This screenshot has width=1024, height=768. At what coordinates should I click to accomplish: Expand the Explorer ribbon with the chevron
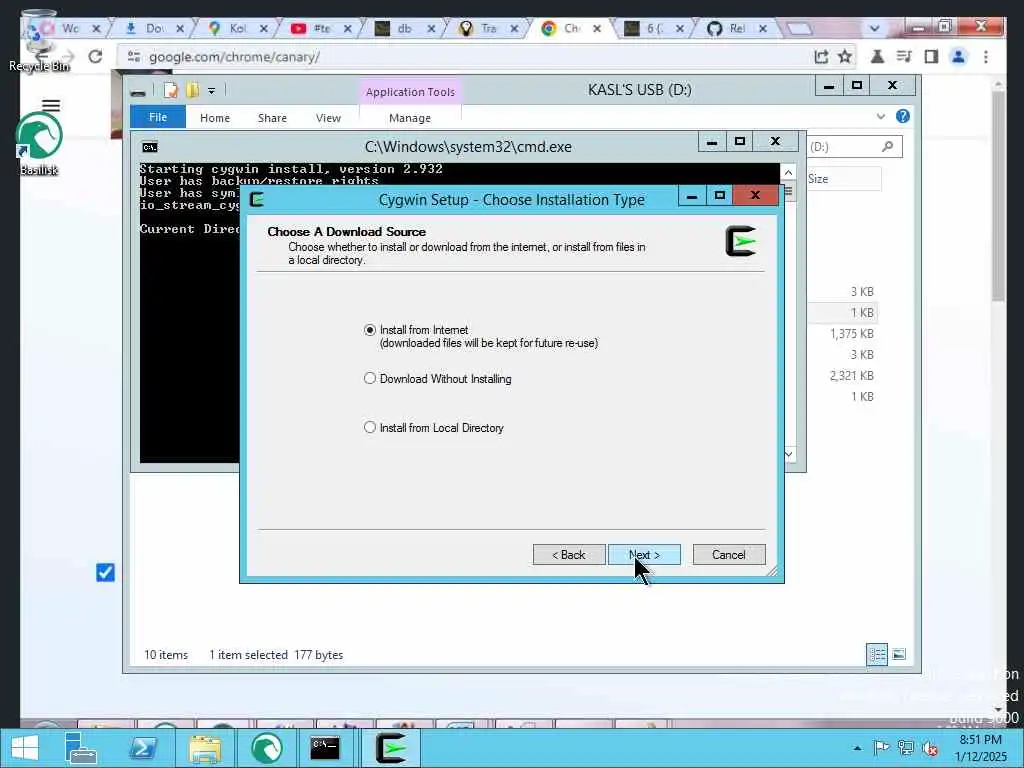pyautogui.click(x=881, y=117)
